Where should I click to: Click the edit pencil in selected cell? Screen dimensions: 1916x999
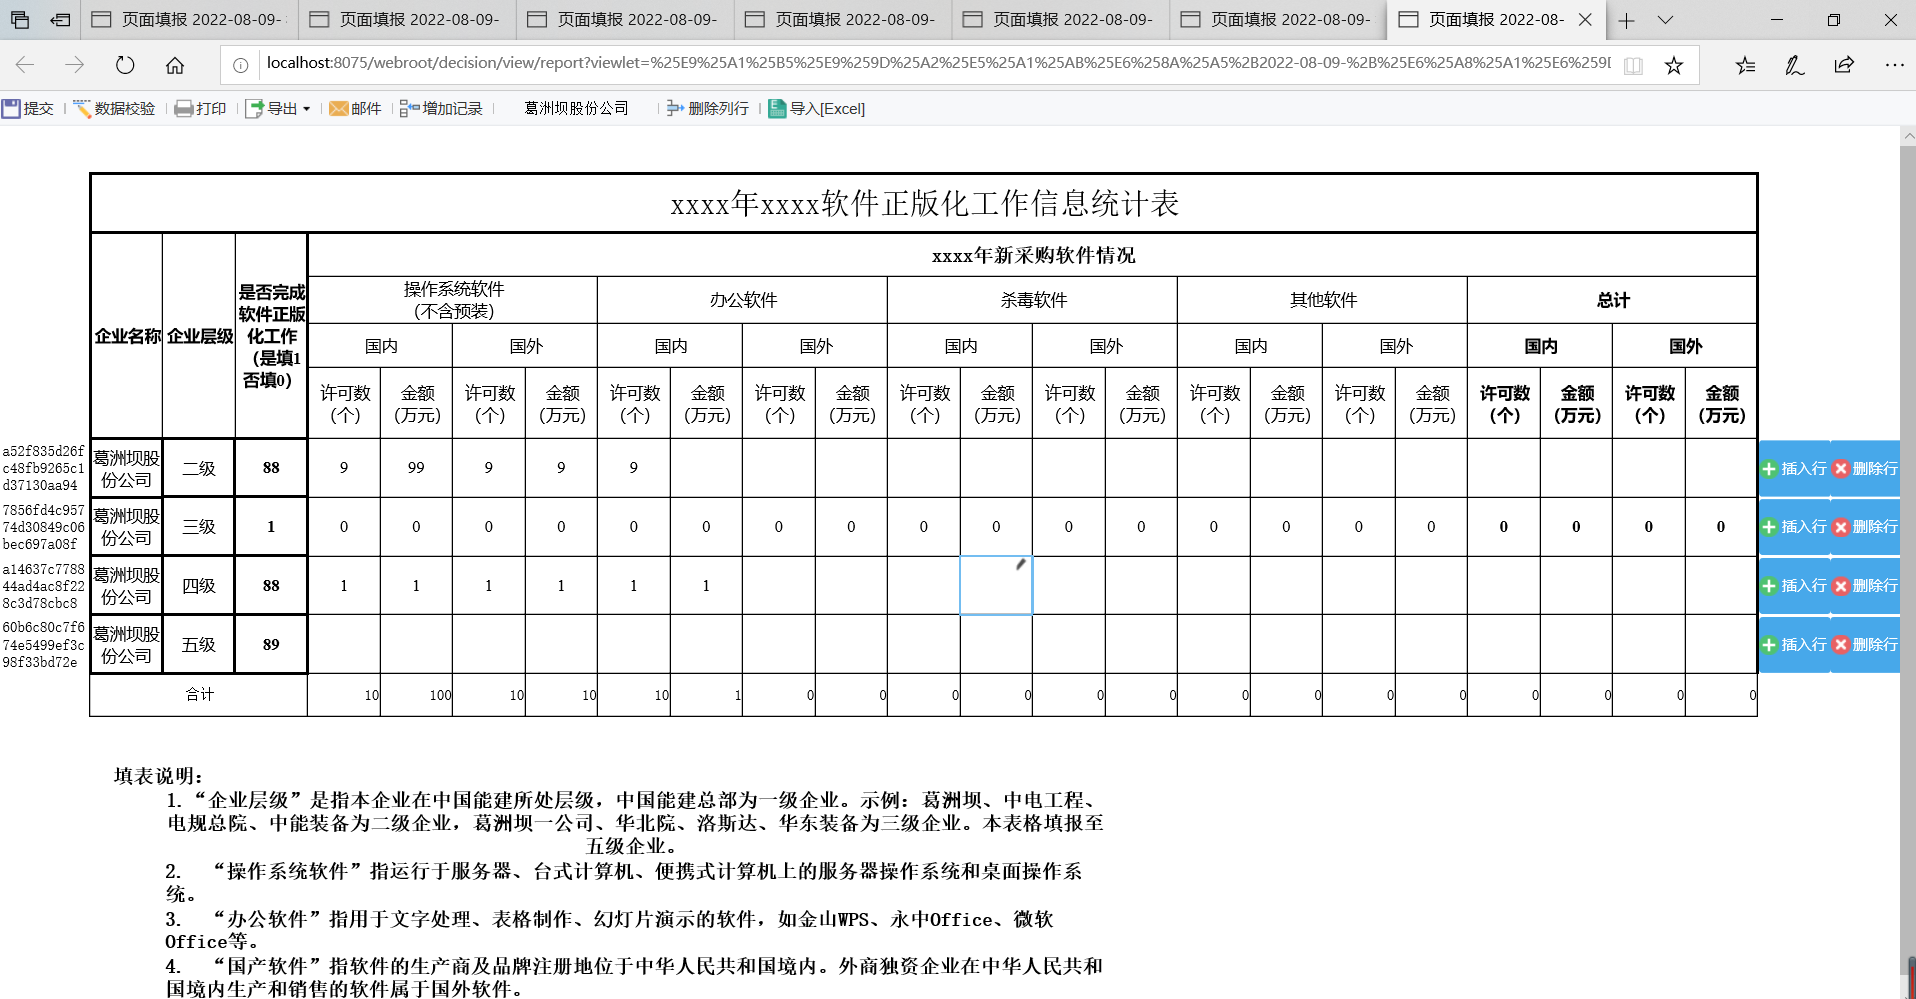(1021, 565)
